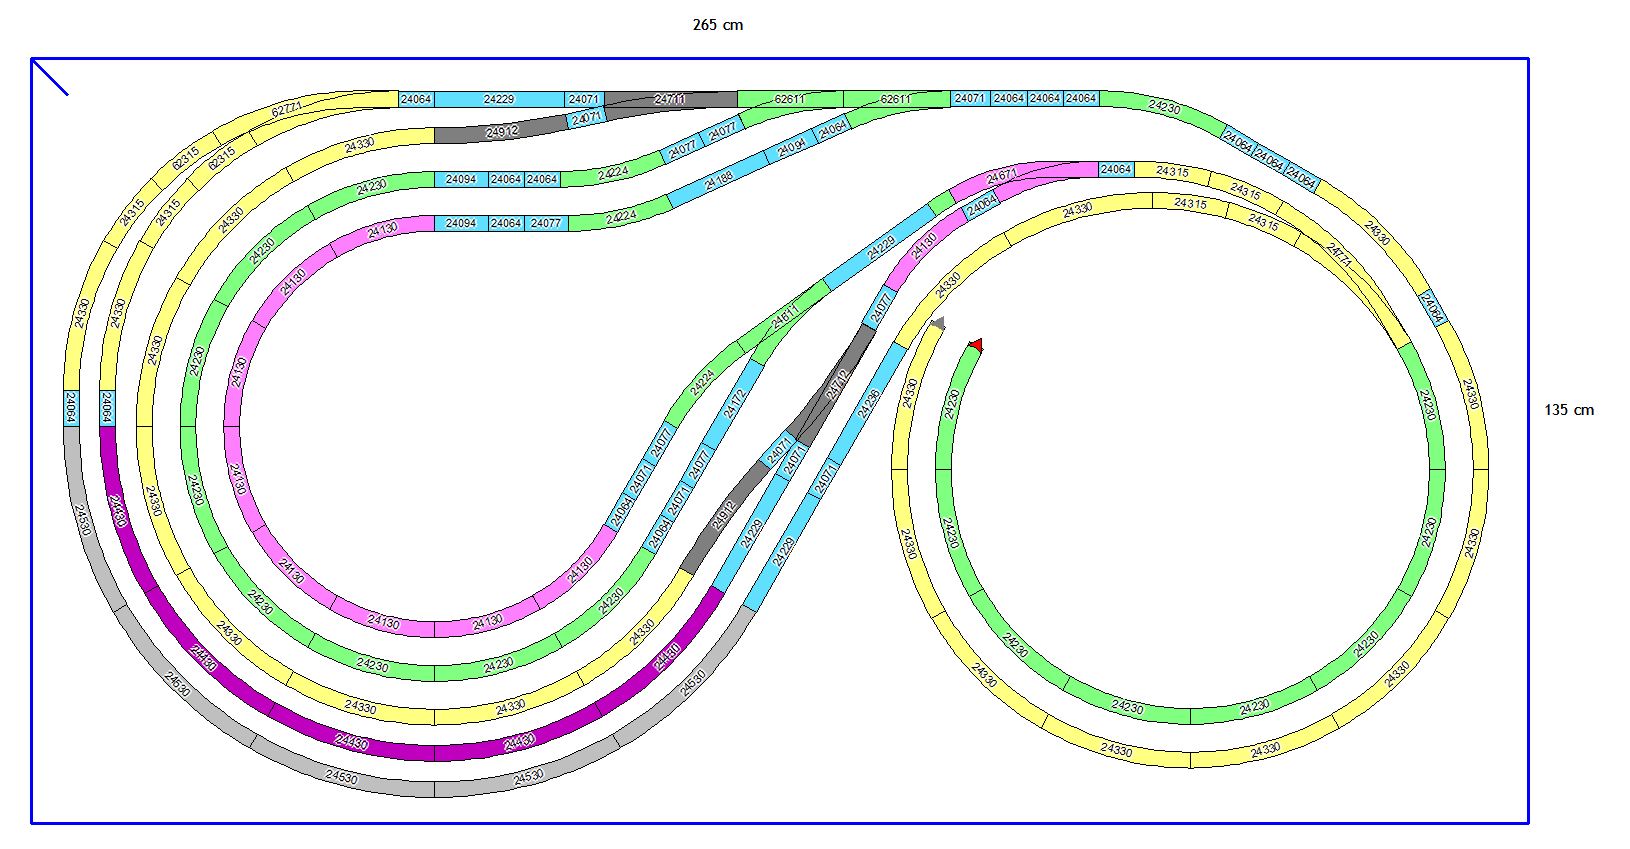Click the red arrow track end marker
This screenshot has height=849, width=1630.
point(976,345)
